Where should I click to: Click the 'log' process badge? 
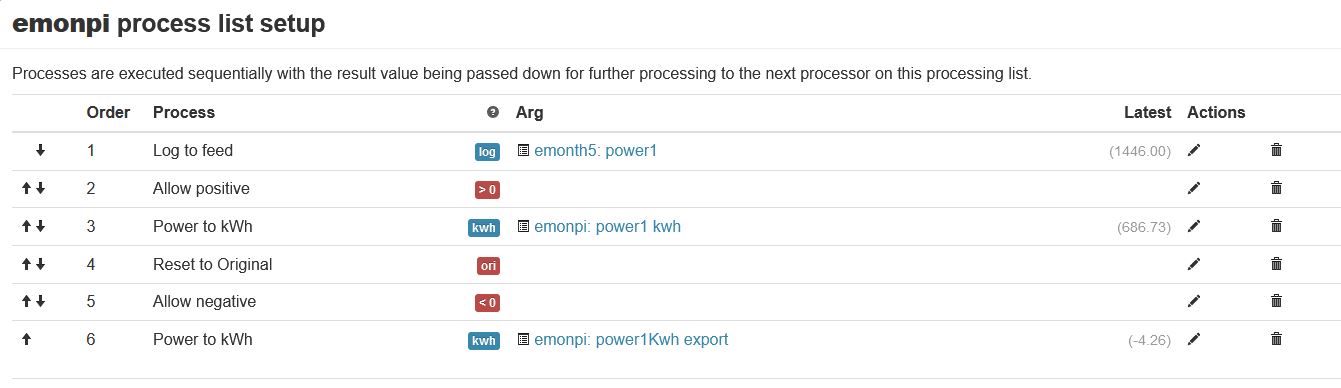(x=487, y=152)
